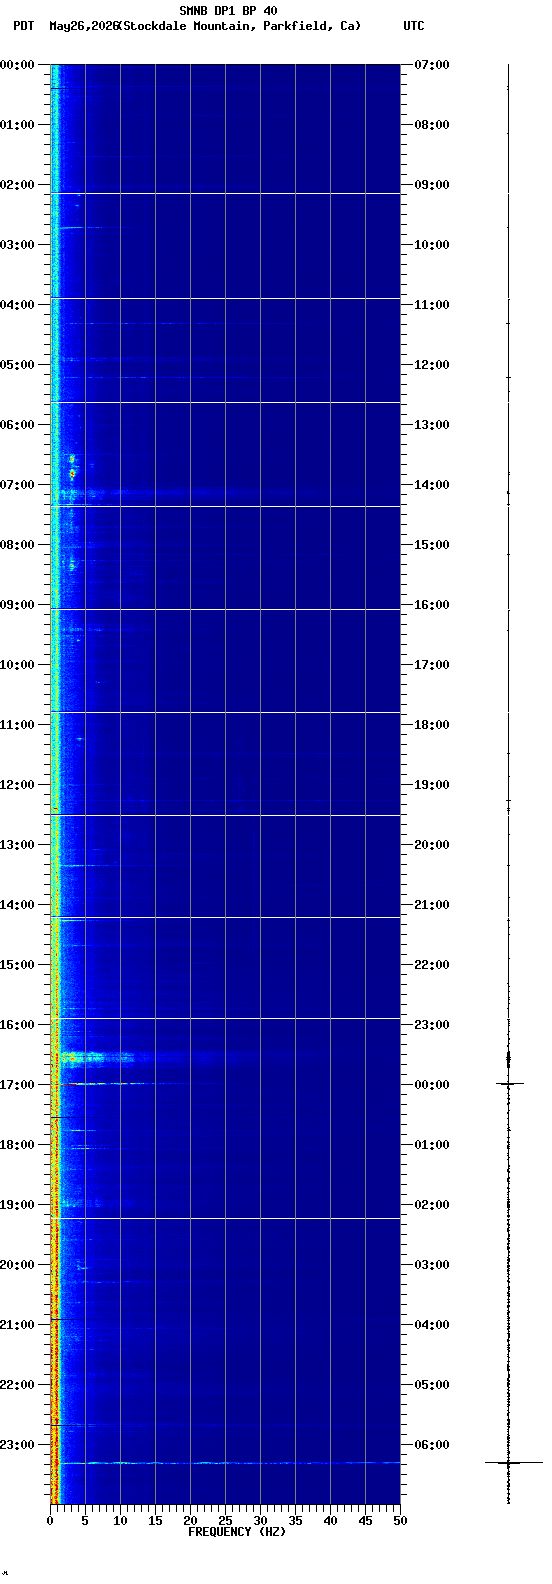The image size is (552, 1584).
Task: Select the "PDT" timezone label
Action: coord(23,26)
